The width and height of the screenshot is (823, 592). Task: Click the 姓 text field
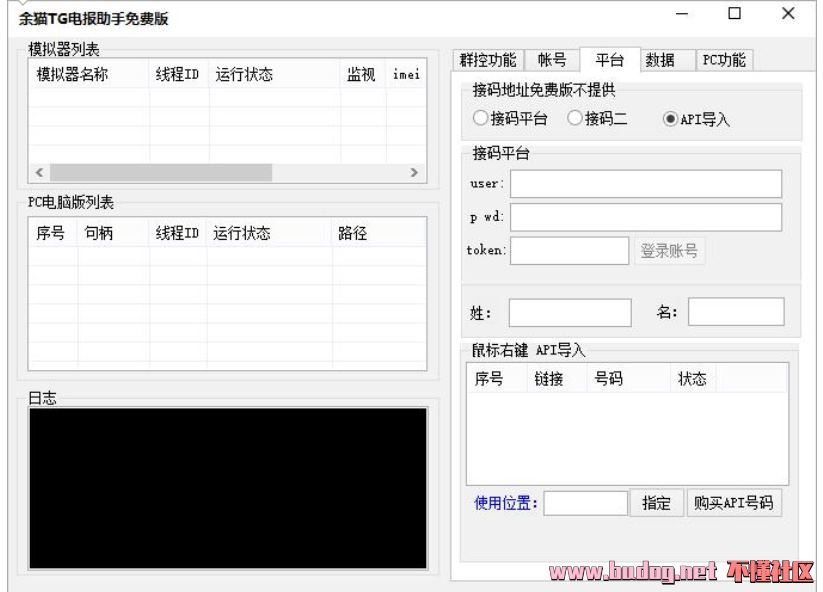tap(570, 313)
